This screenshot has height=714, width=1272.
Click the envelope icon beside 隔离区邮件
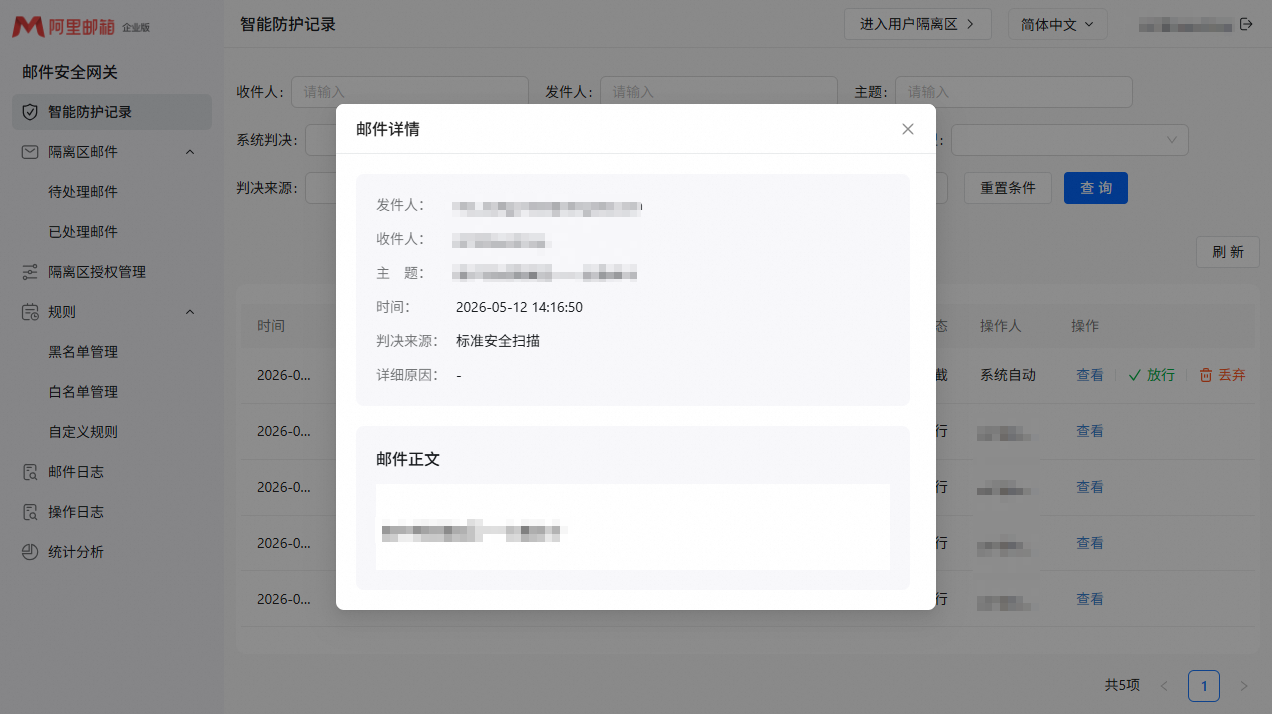[30, 152]
